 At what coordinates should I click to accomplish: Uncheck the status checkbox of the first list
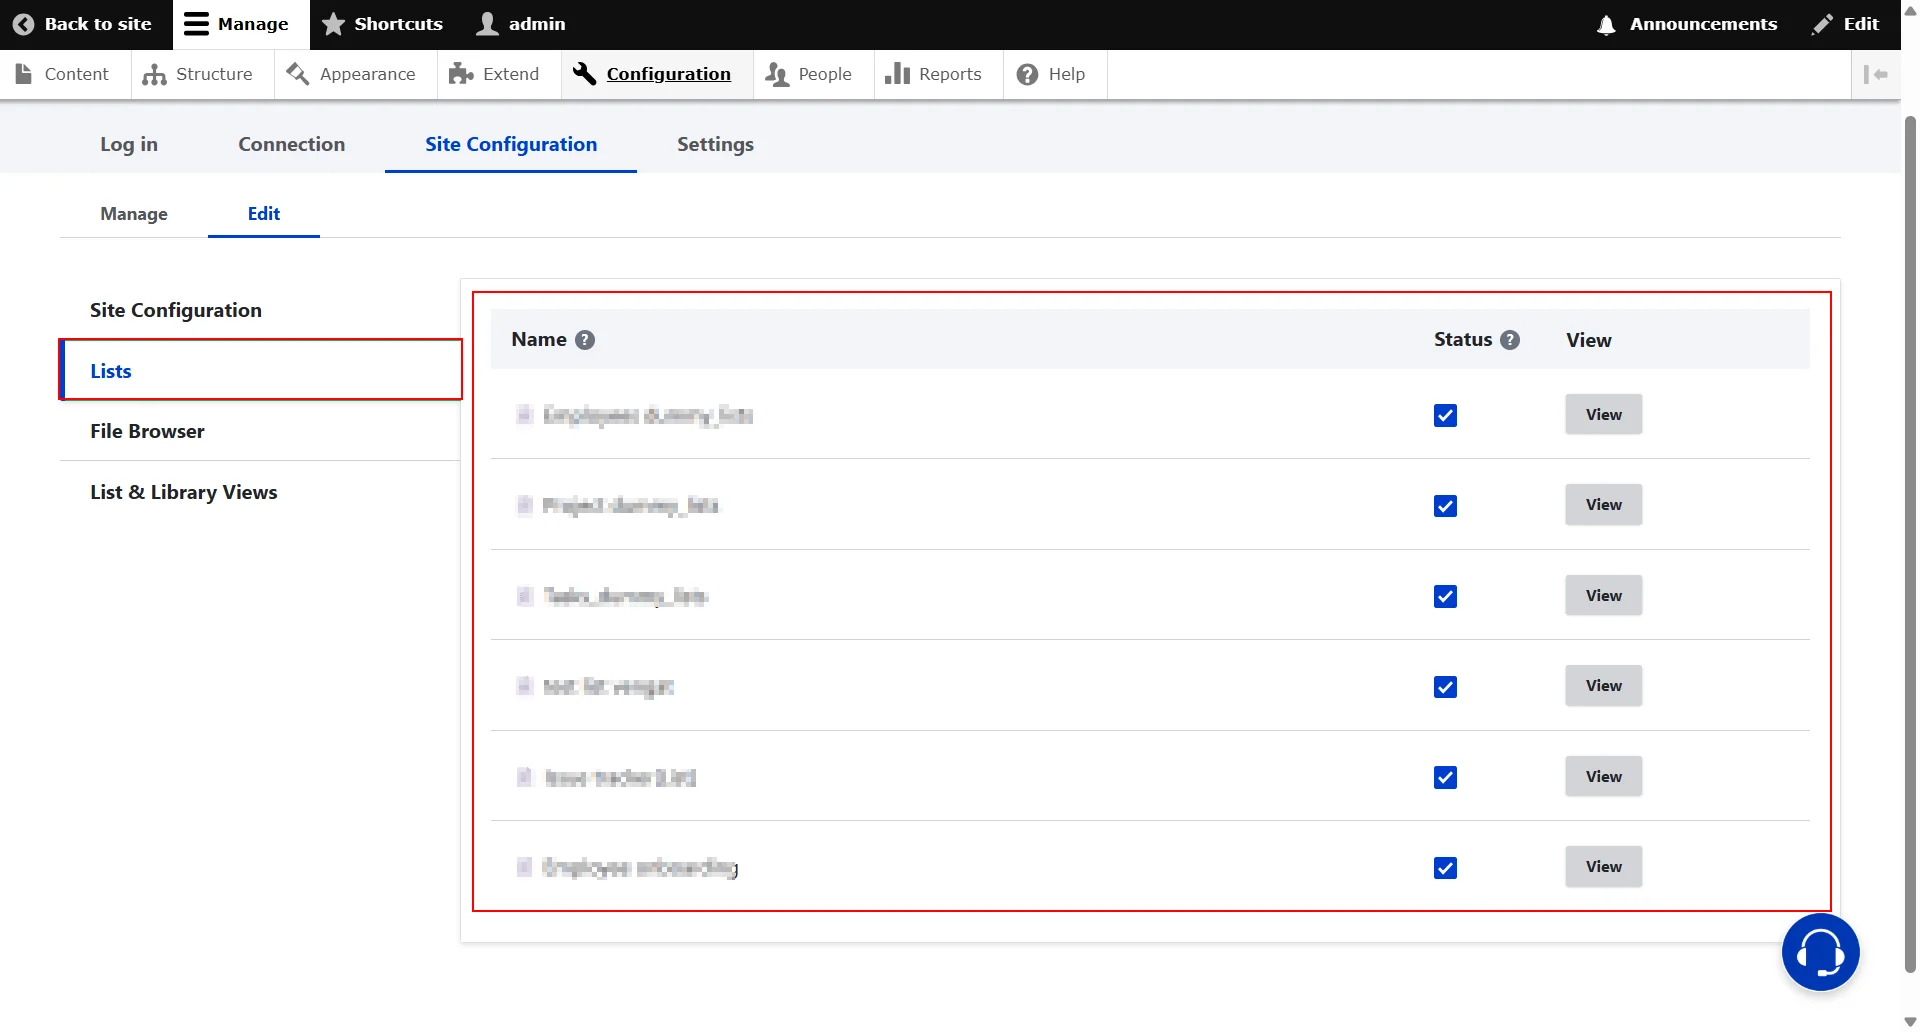coord(1445,415)
